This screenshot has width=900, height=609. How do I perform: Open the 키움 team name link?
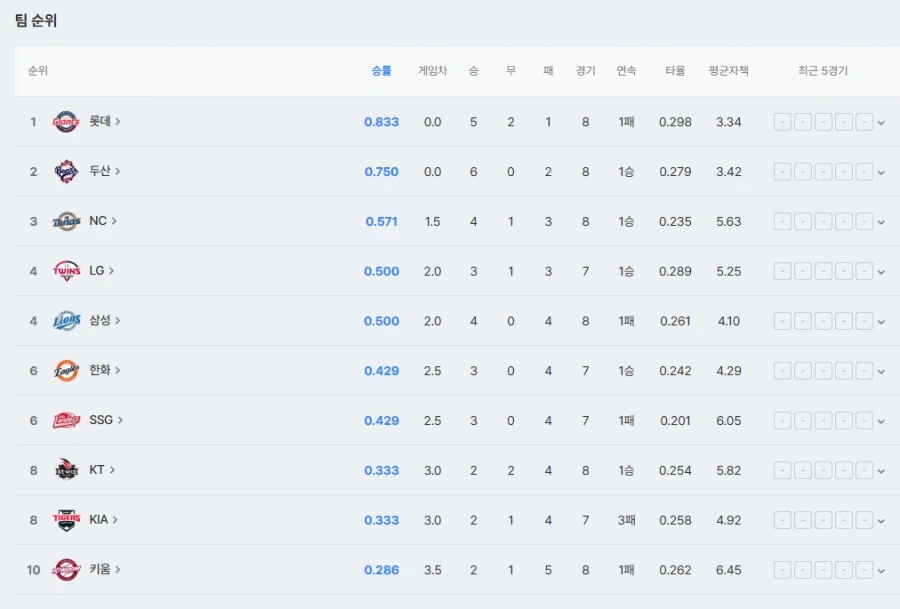pos(104,570)
